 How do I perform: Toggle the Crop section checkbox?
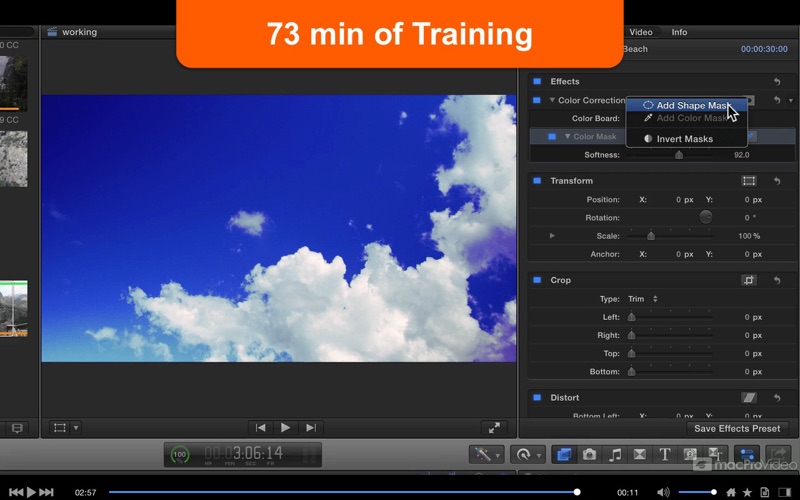click(x=537, y=280)
